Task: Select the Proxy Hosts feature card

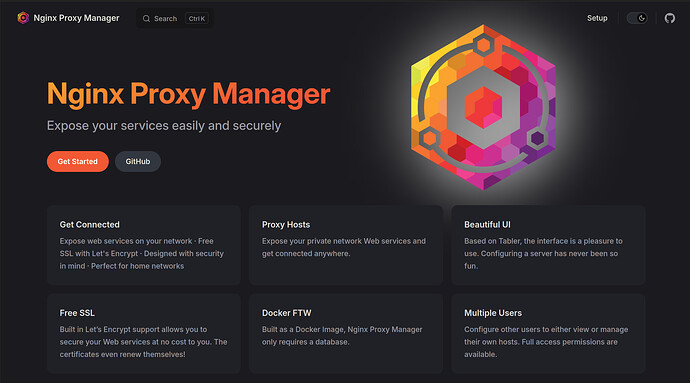Action: tap(346, 245)
